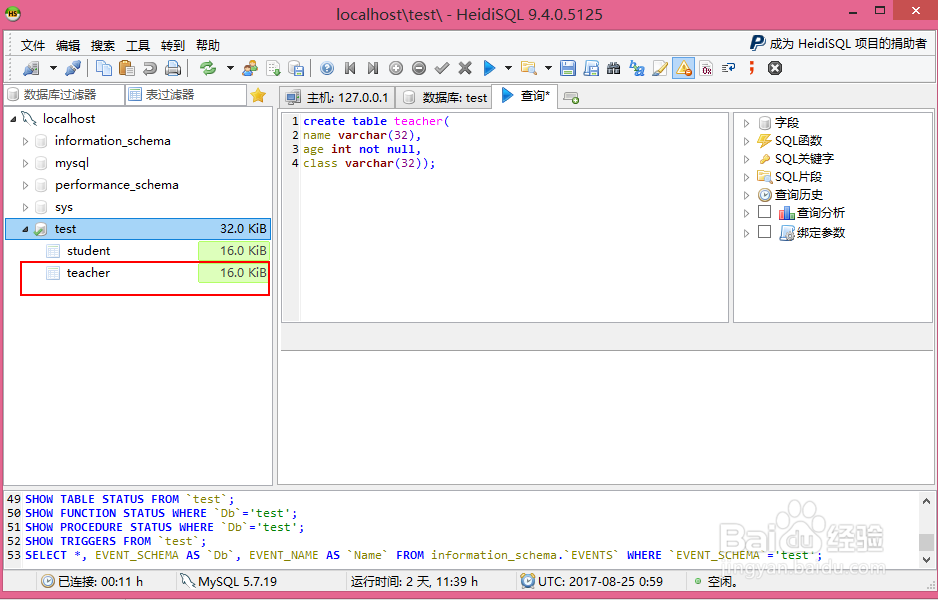The image size is (938, 600).
Task: Enable the 绑定参数 checkbox
Action: point(764,231)
